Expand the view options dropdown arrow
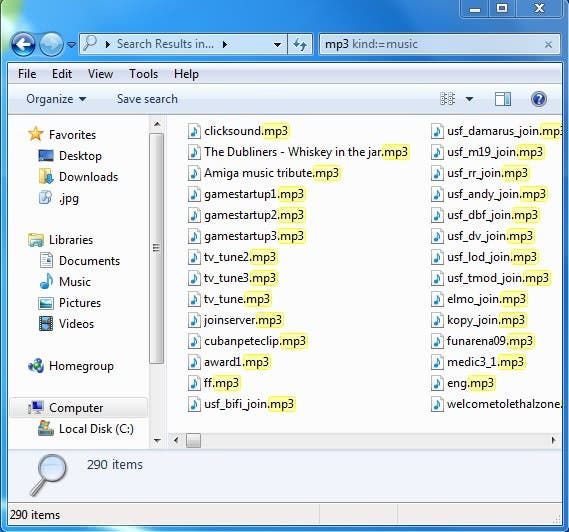569x532 pixels. 469,99
